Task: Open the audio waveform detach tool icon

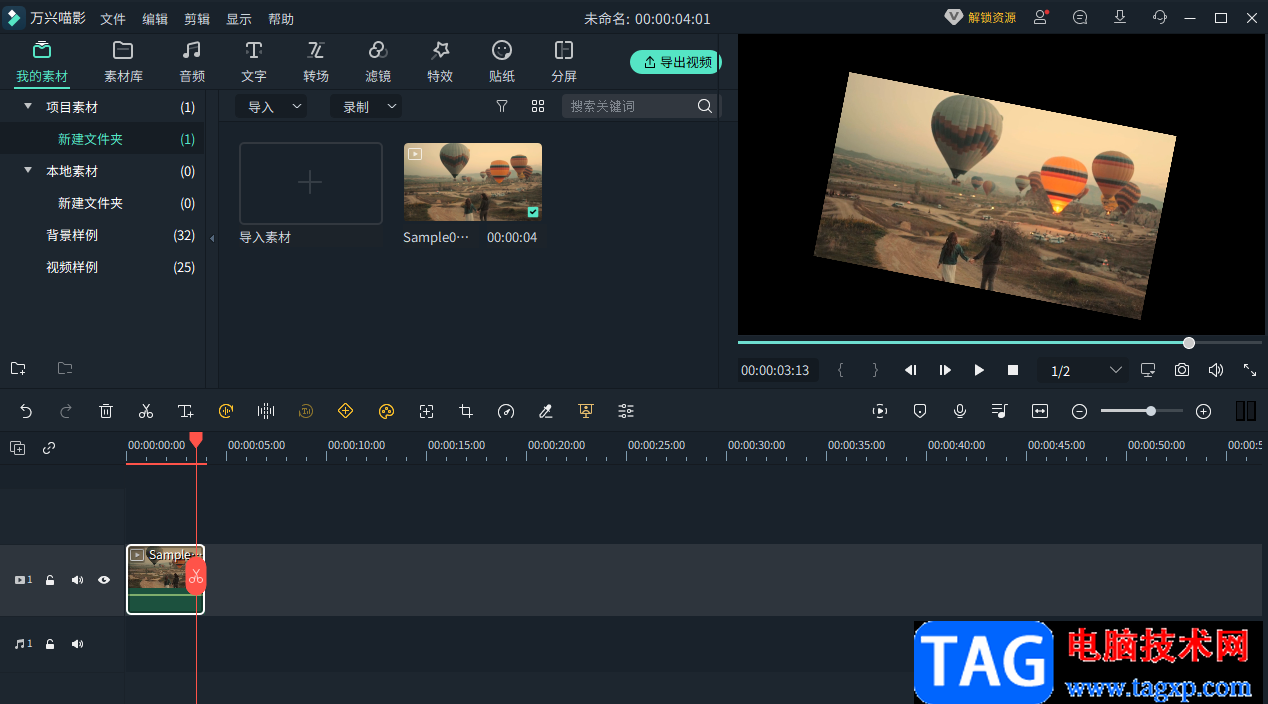Action: (266, 411)
